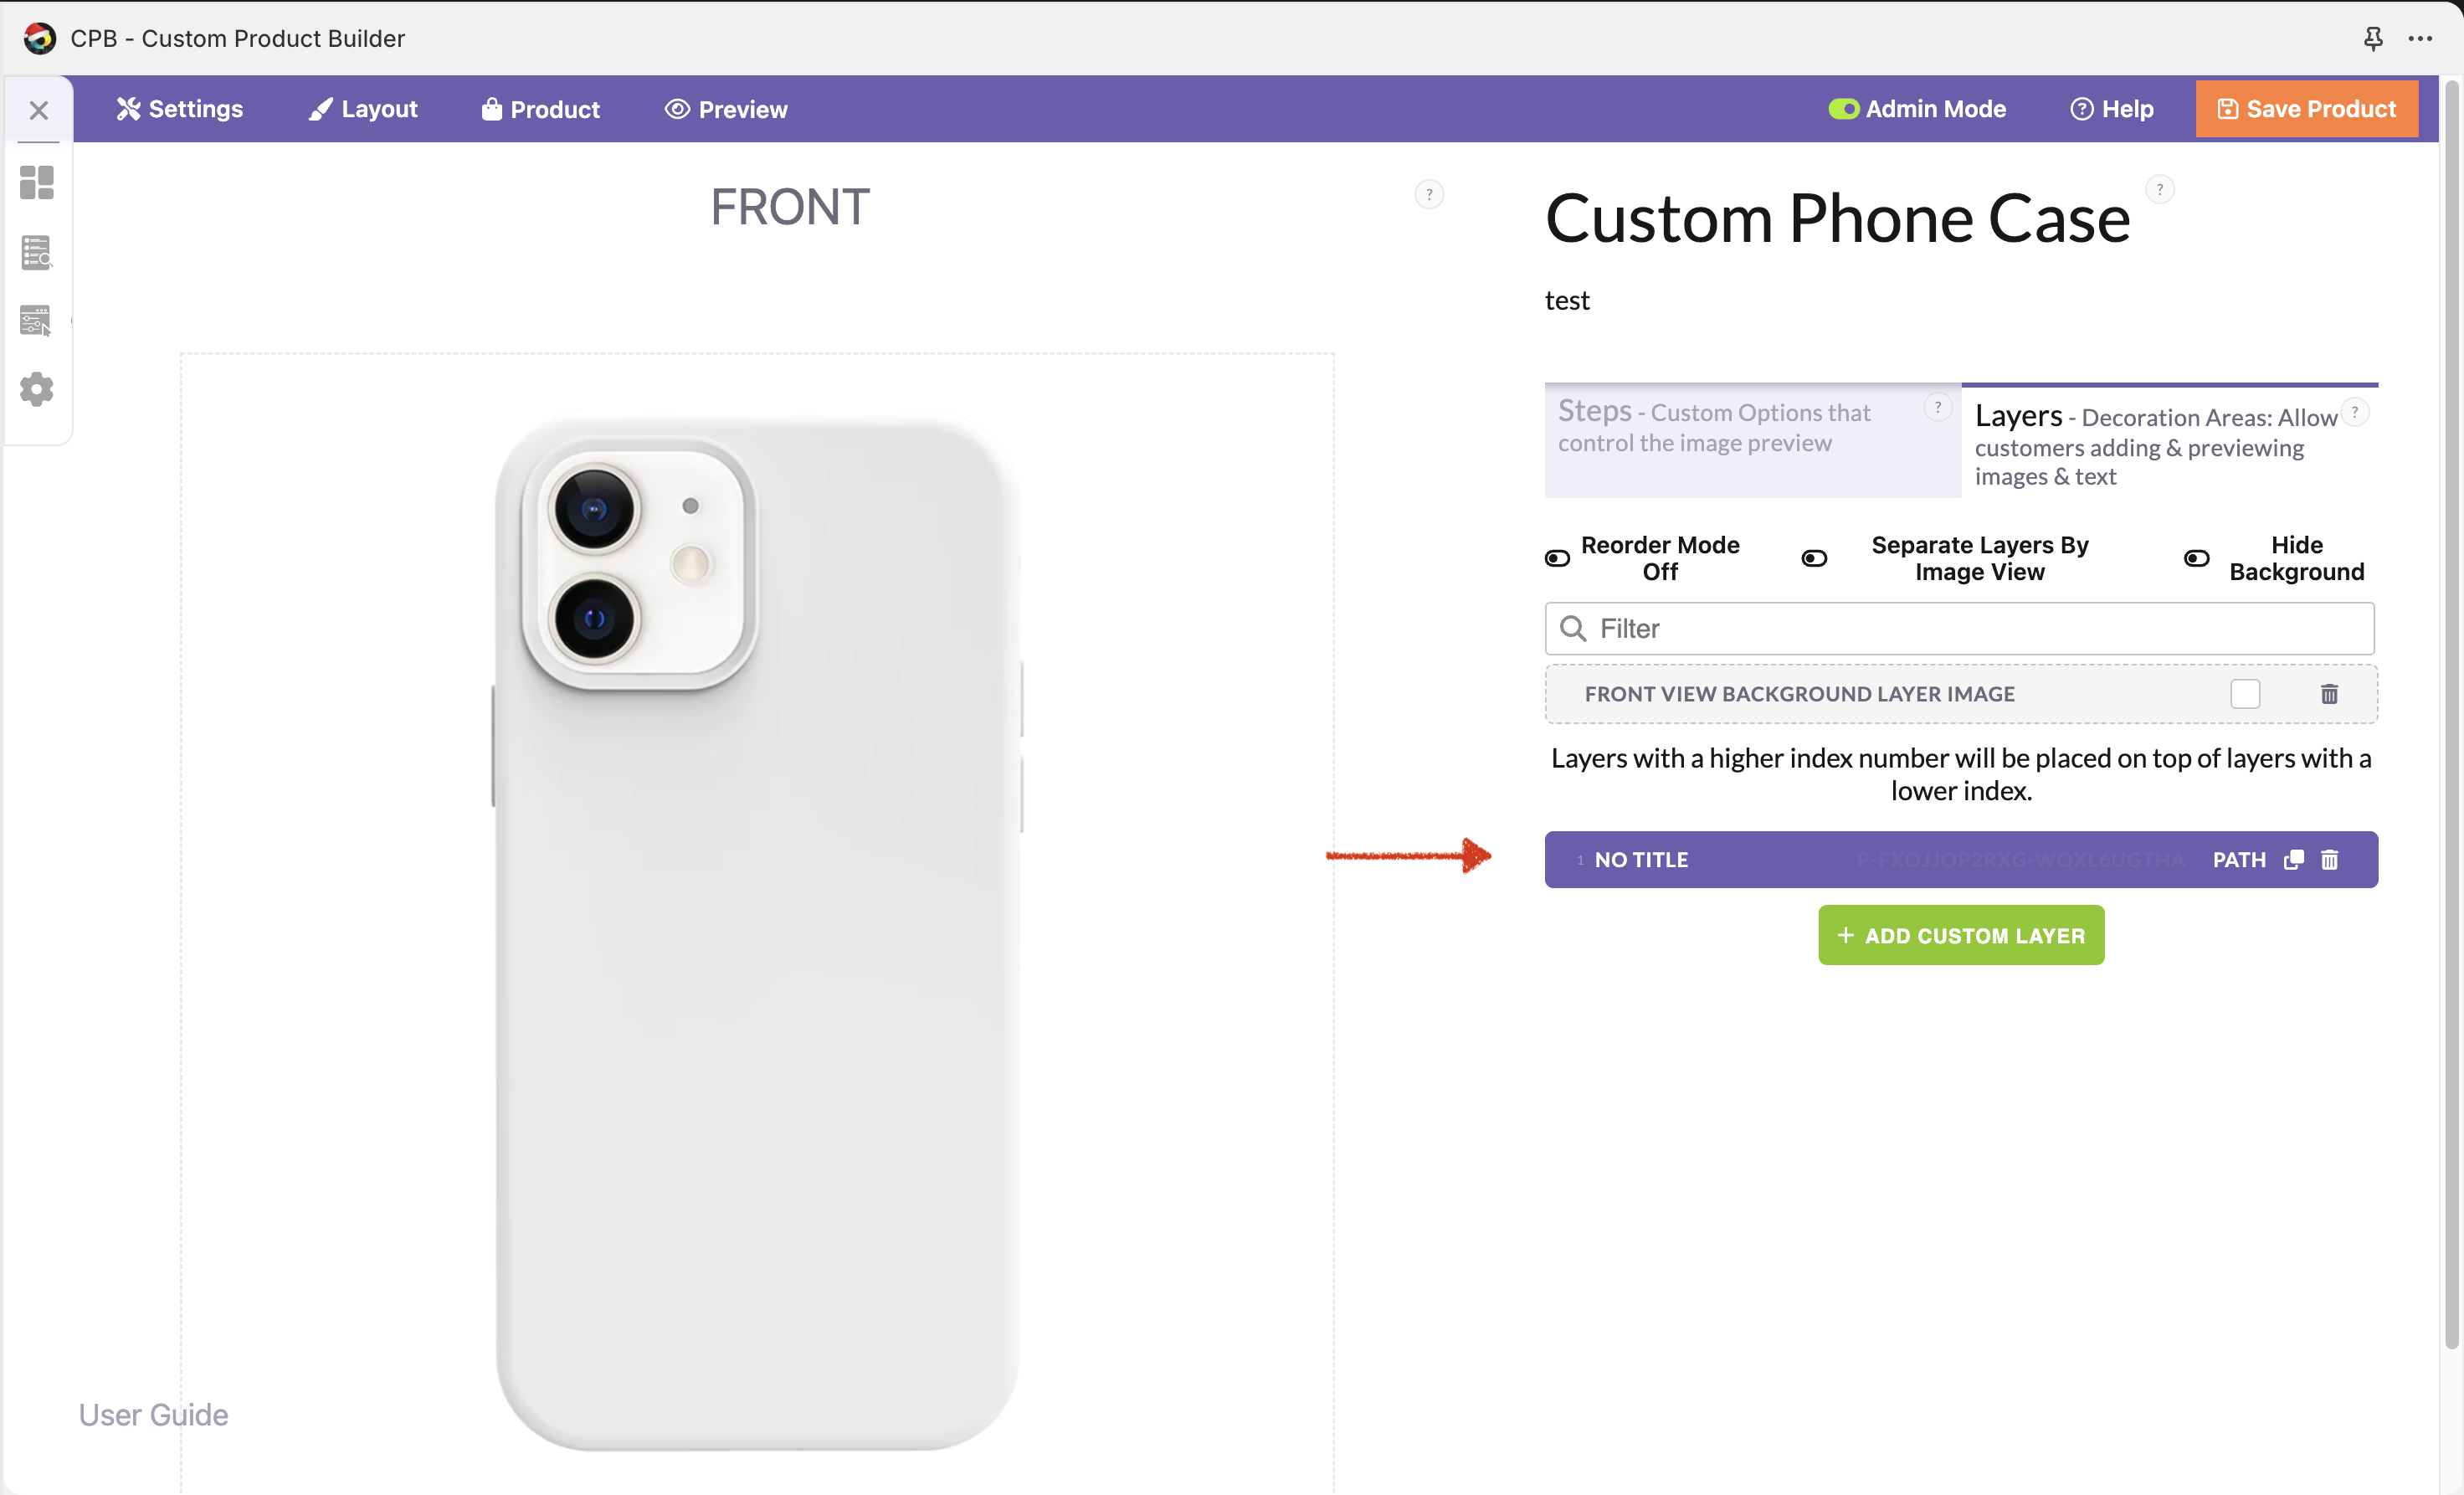Screen dimensions: 2464x1495
Task: Open the Layout menu
Action: (x=363, y=109)
